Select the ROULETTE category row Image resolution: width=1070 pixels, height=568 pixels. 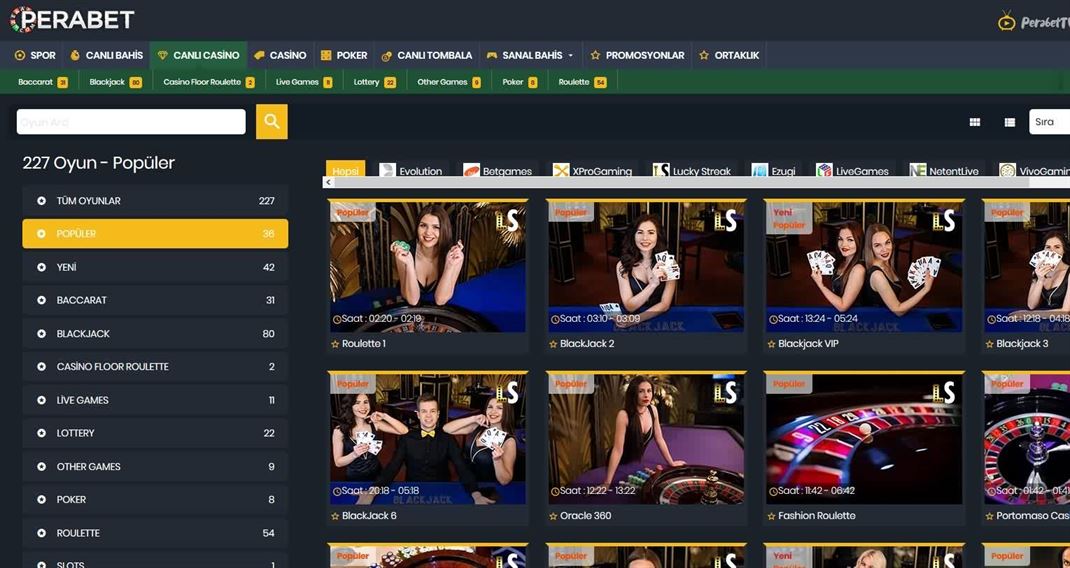pos(155,533)
